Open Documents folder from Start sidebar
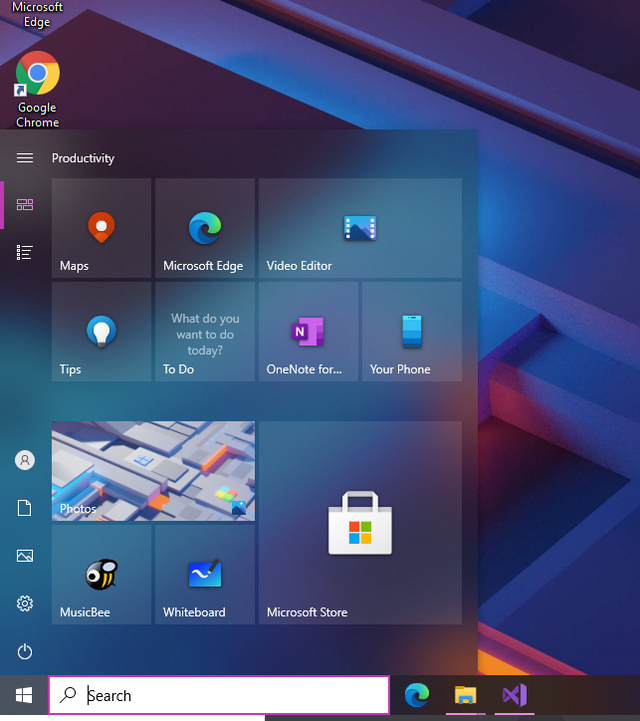The width and height of the screenshot is (640, 721). (x=25, y=508)
